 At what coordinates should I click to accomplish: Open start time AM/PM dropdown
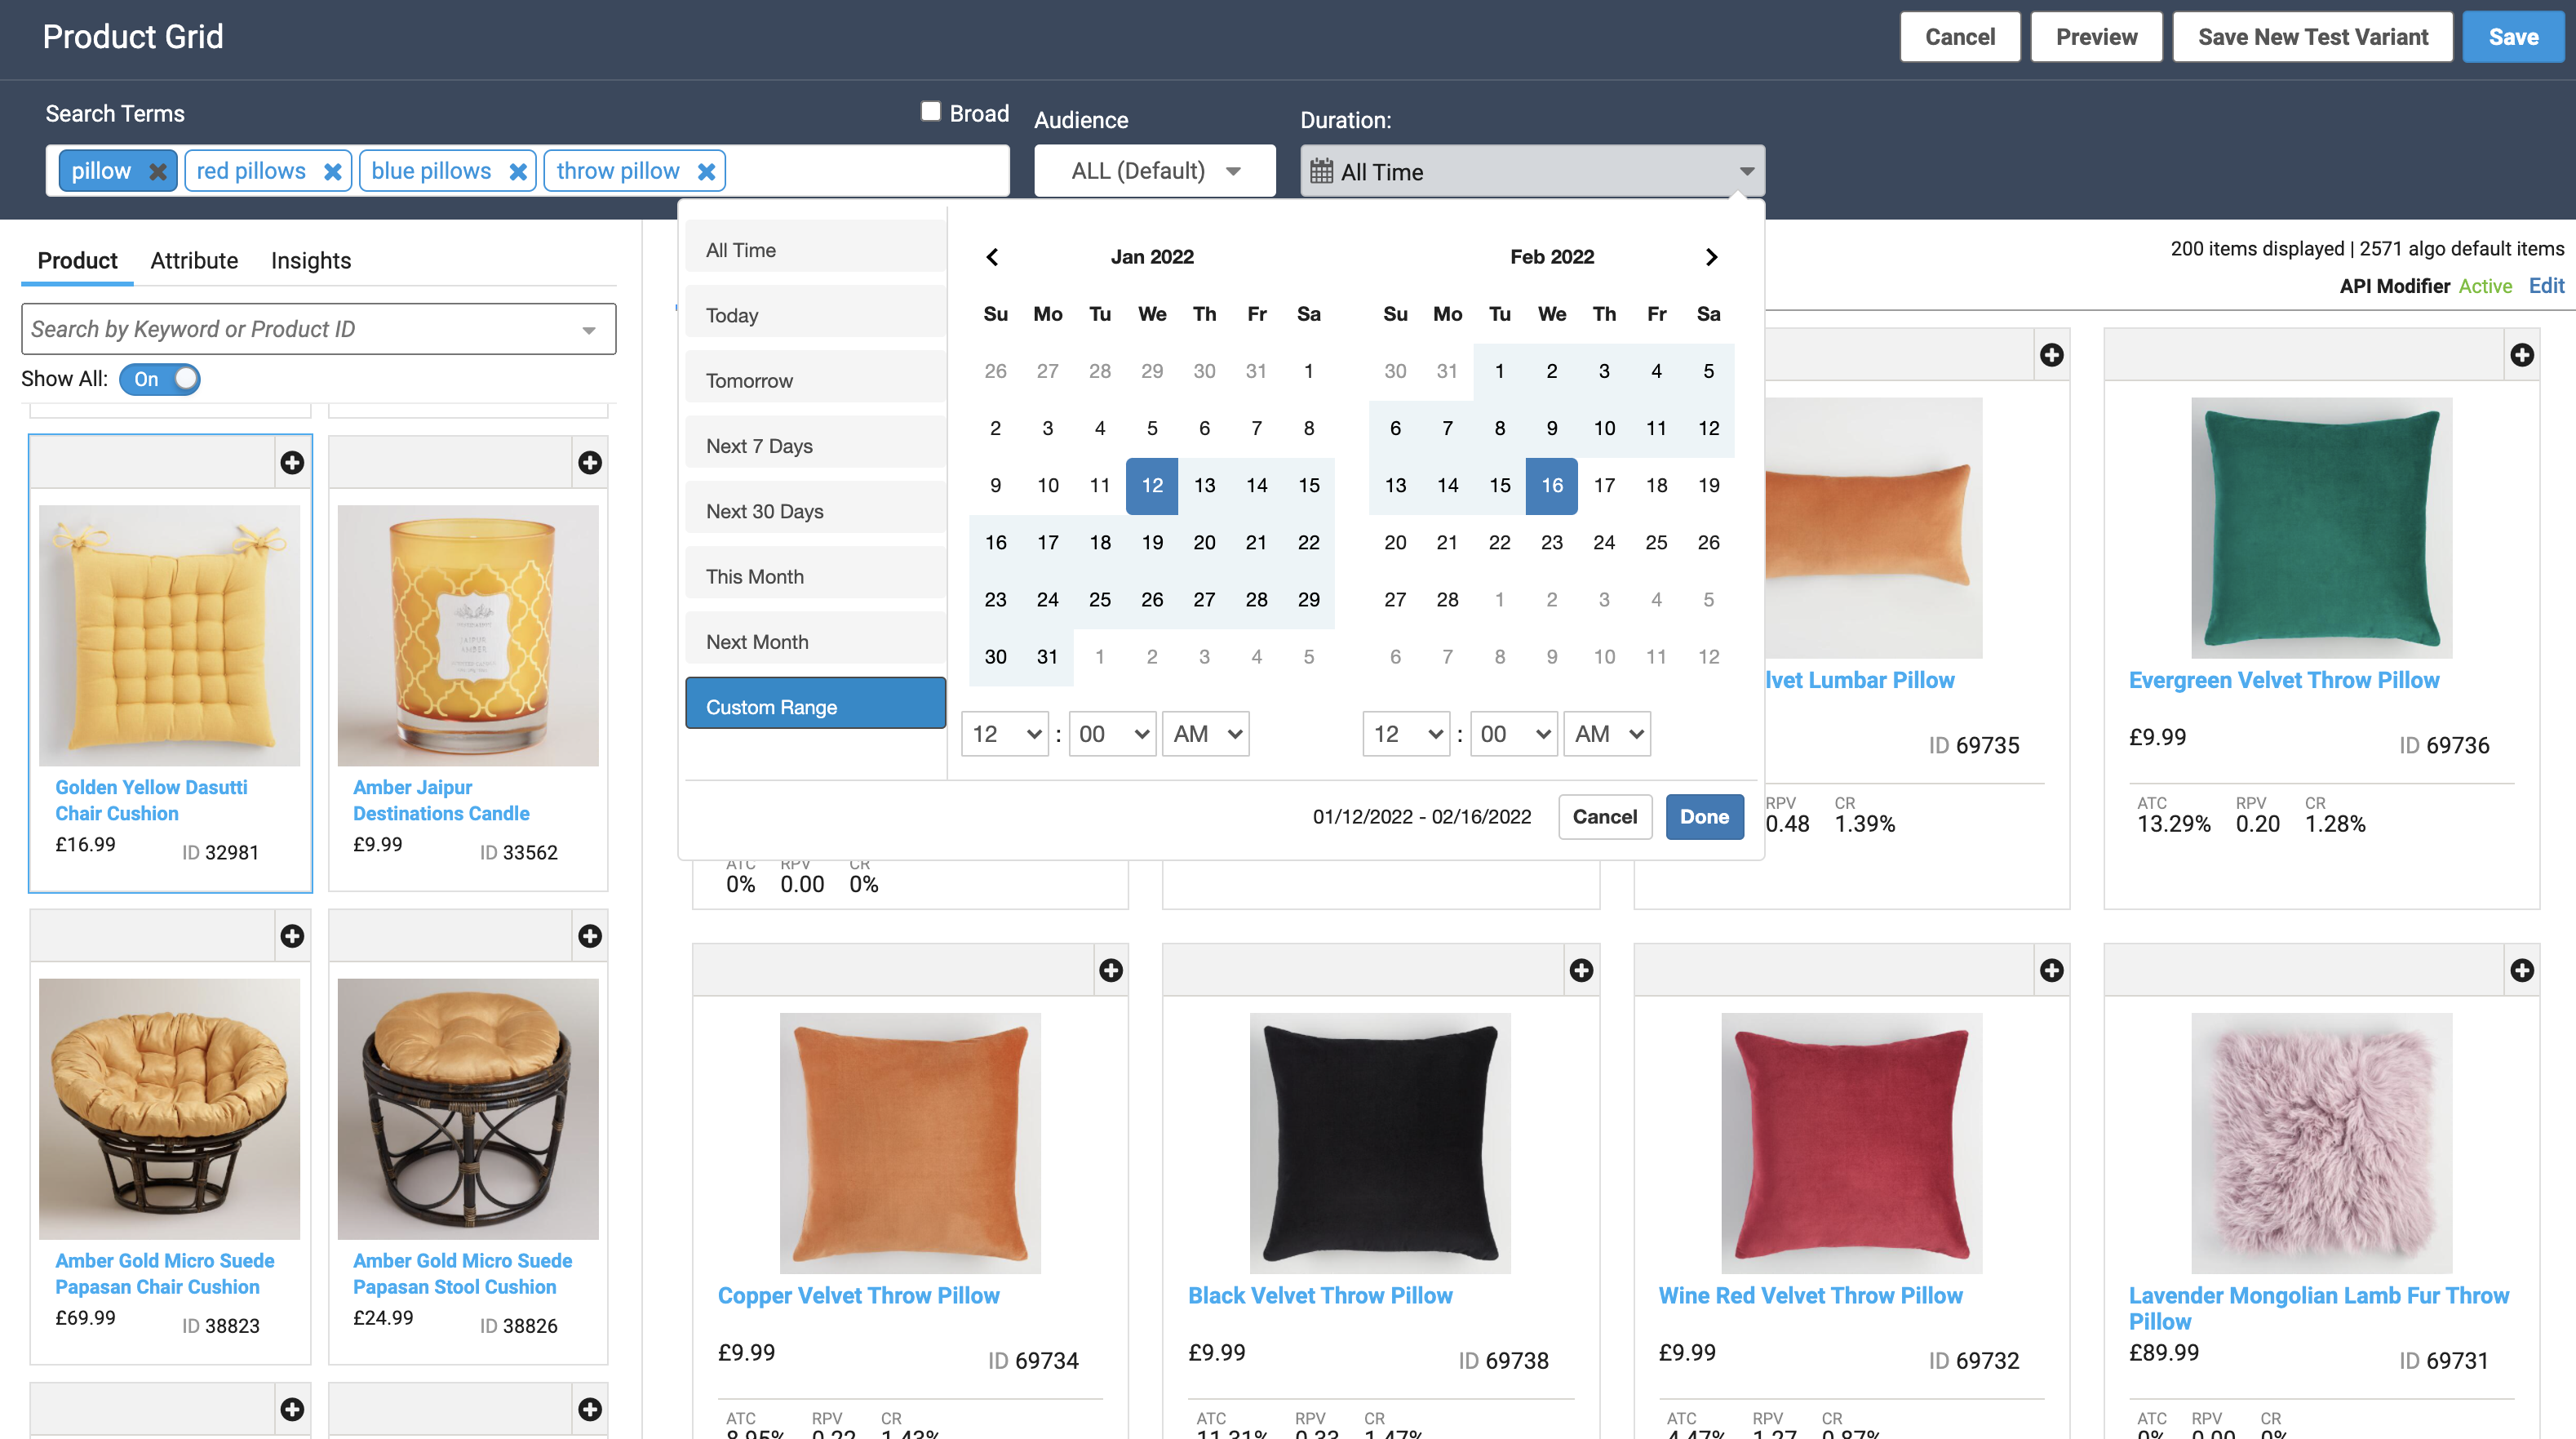pyautogui.click(x=1205, y=734)
